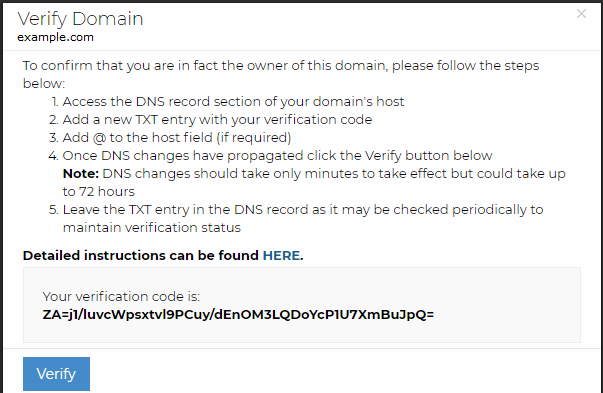603x393 pixels.
Task: Click the Verify Domain dialog title
Action: pyautogui.click(x=80, y=18)
